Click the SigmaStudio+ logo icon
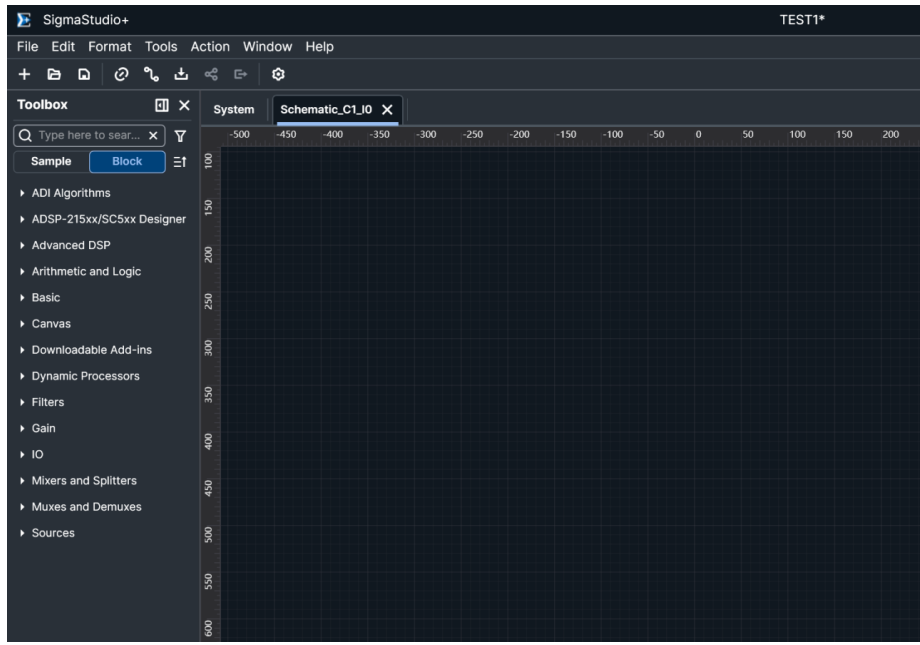 click(24, 20)
